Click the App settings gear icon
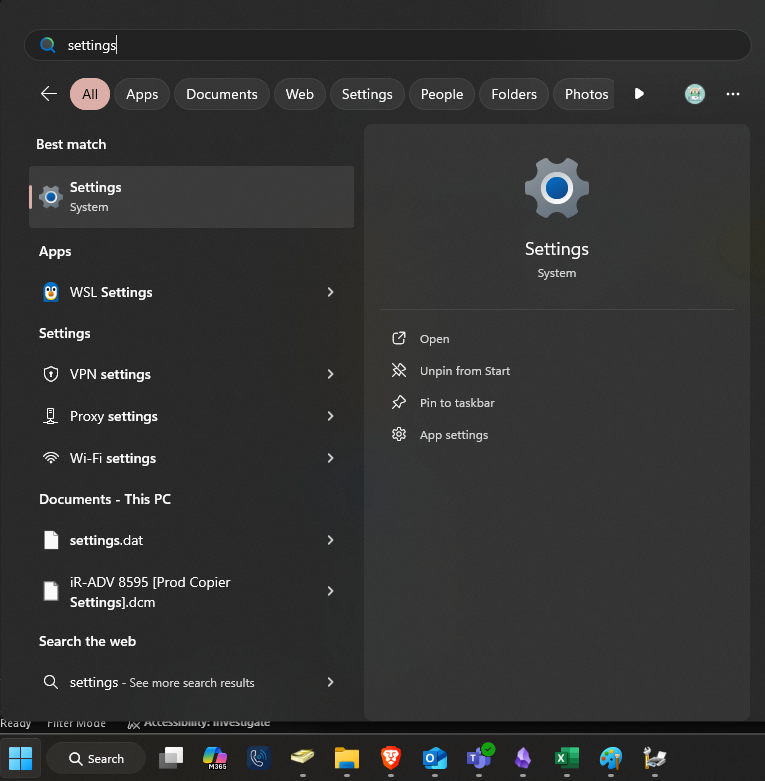 [x=399, y=434]
